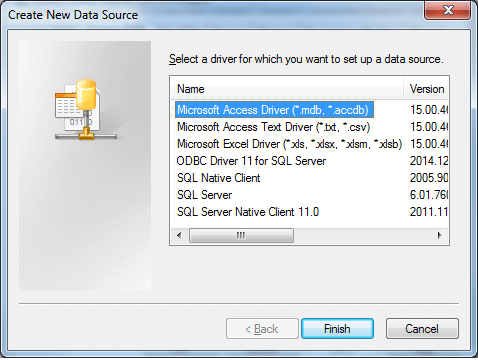Click the Name column header

click(287, 89)
